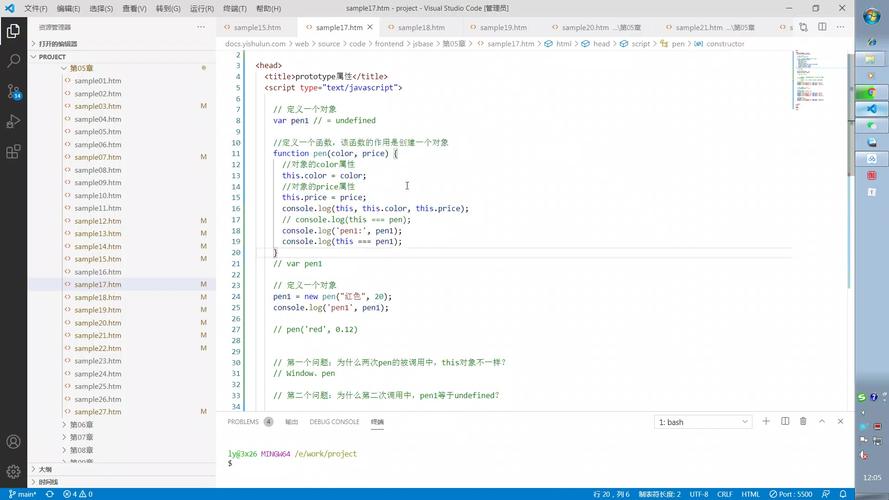This screenshot has height=500, width=889.
Task: Click the script breadcrumb item
Action: (641, 44)
